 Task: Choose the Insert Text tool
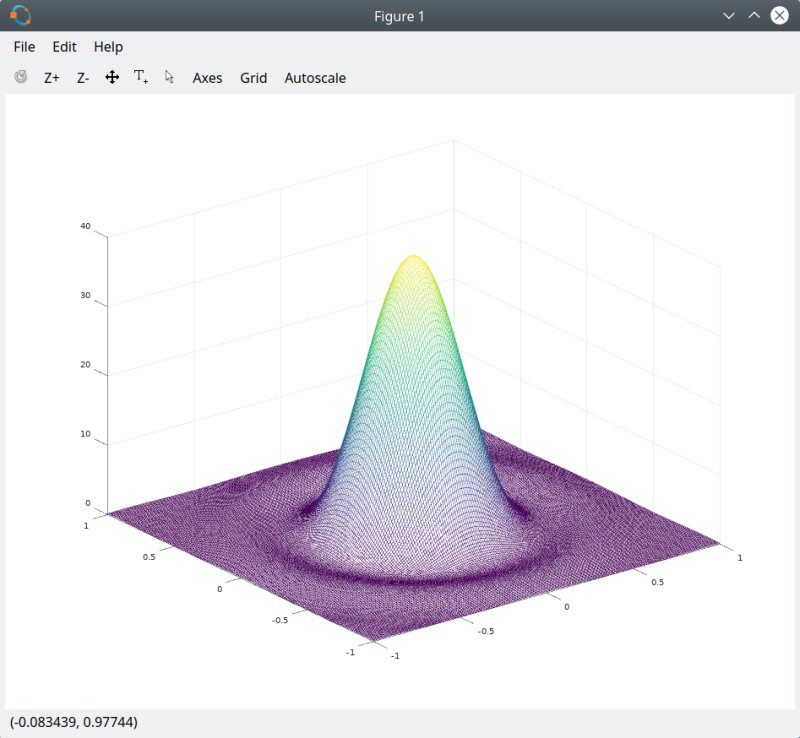tap(141, 77)
